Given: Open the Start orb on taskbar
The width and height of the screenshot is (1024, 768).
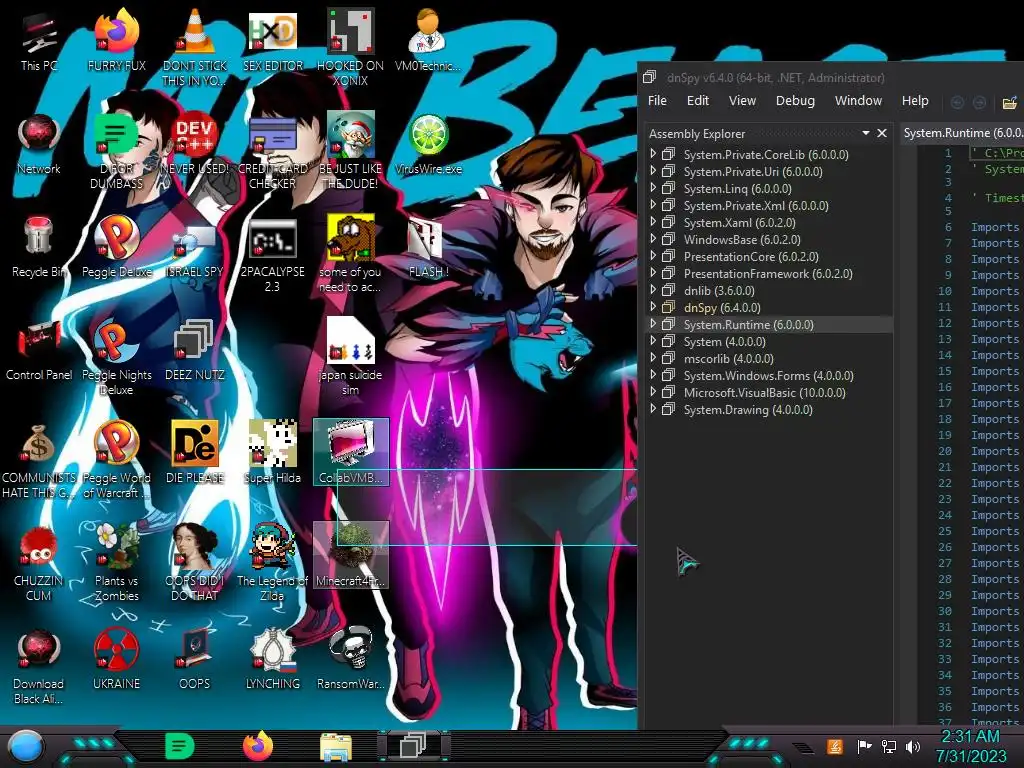Looking at the screenshot, I should [x=26, y=746].
